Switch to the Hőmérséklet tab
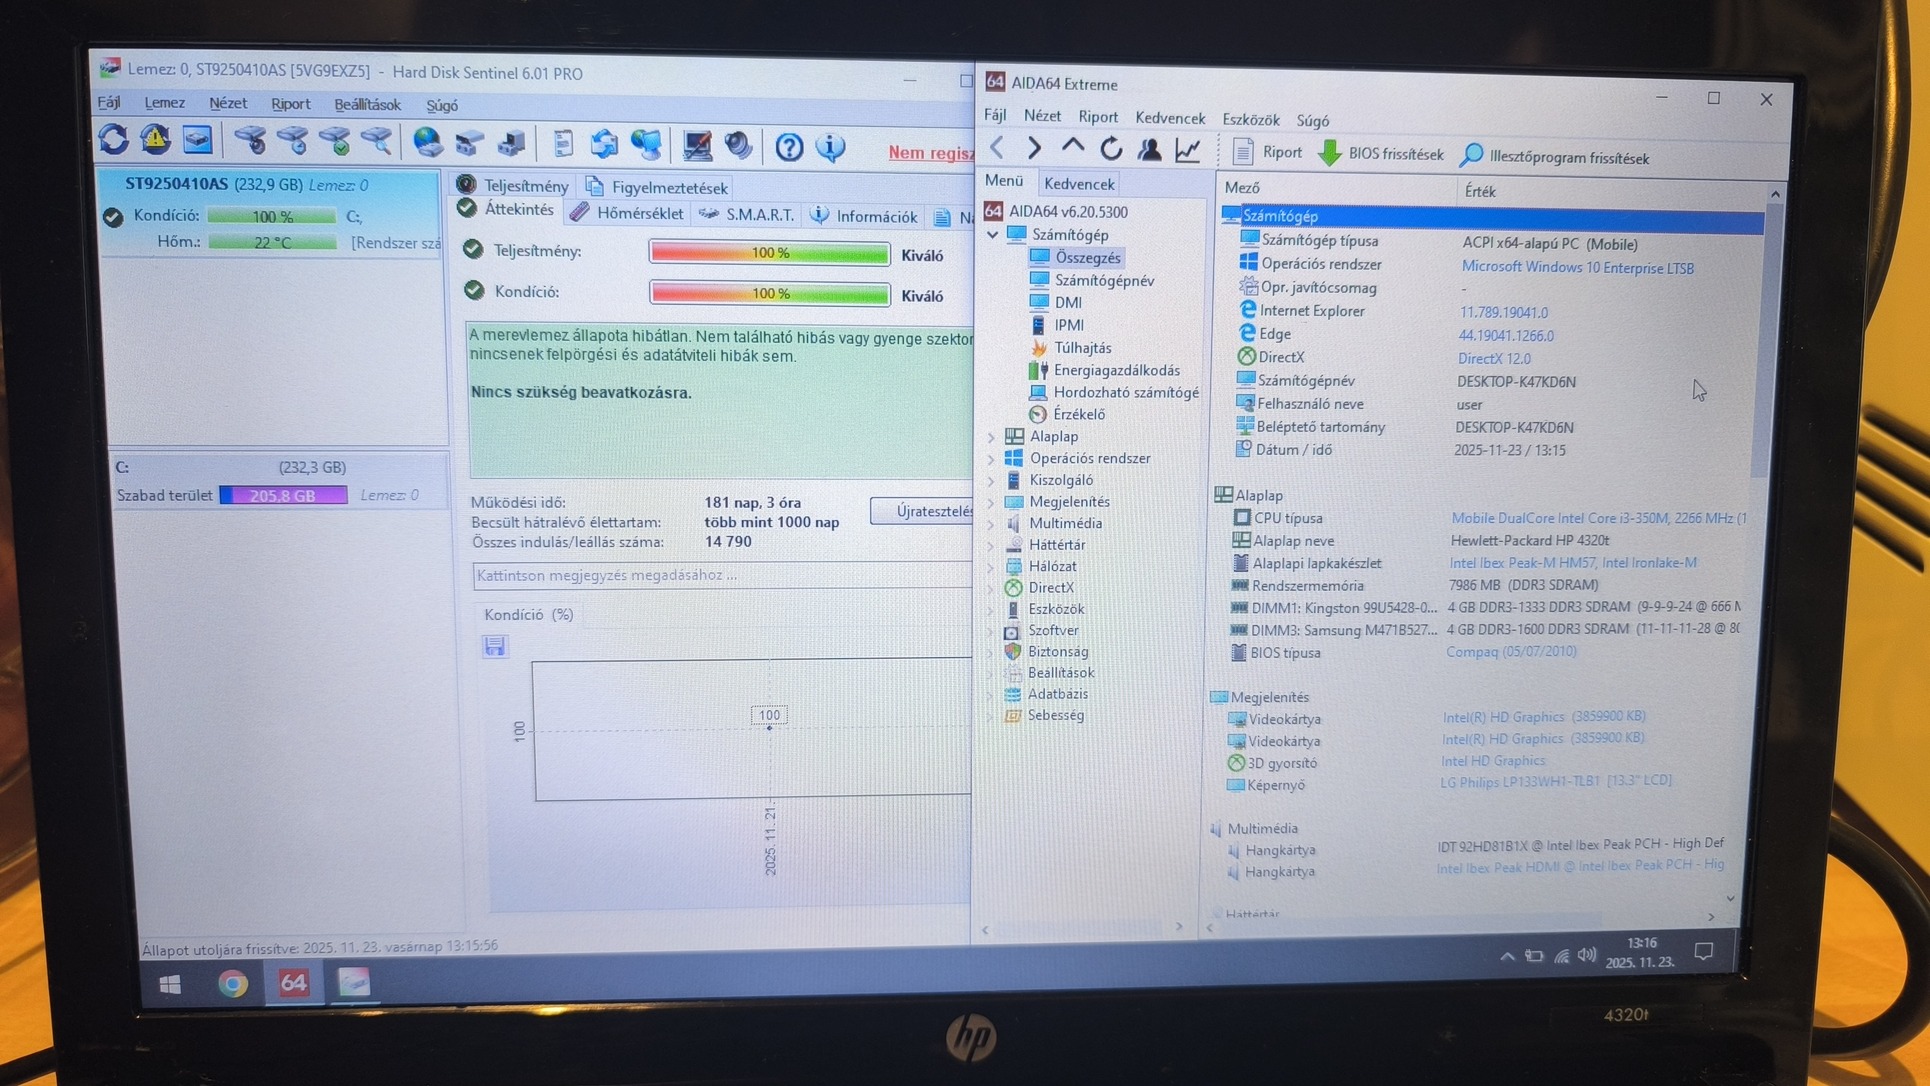 pyautogui.click(x=638, y=213)
